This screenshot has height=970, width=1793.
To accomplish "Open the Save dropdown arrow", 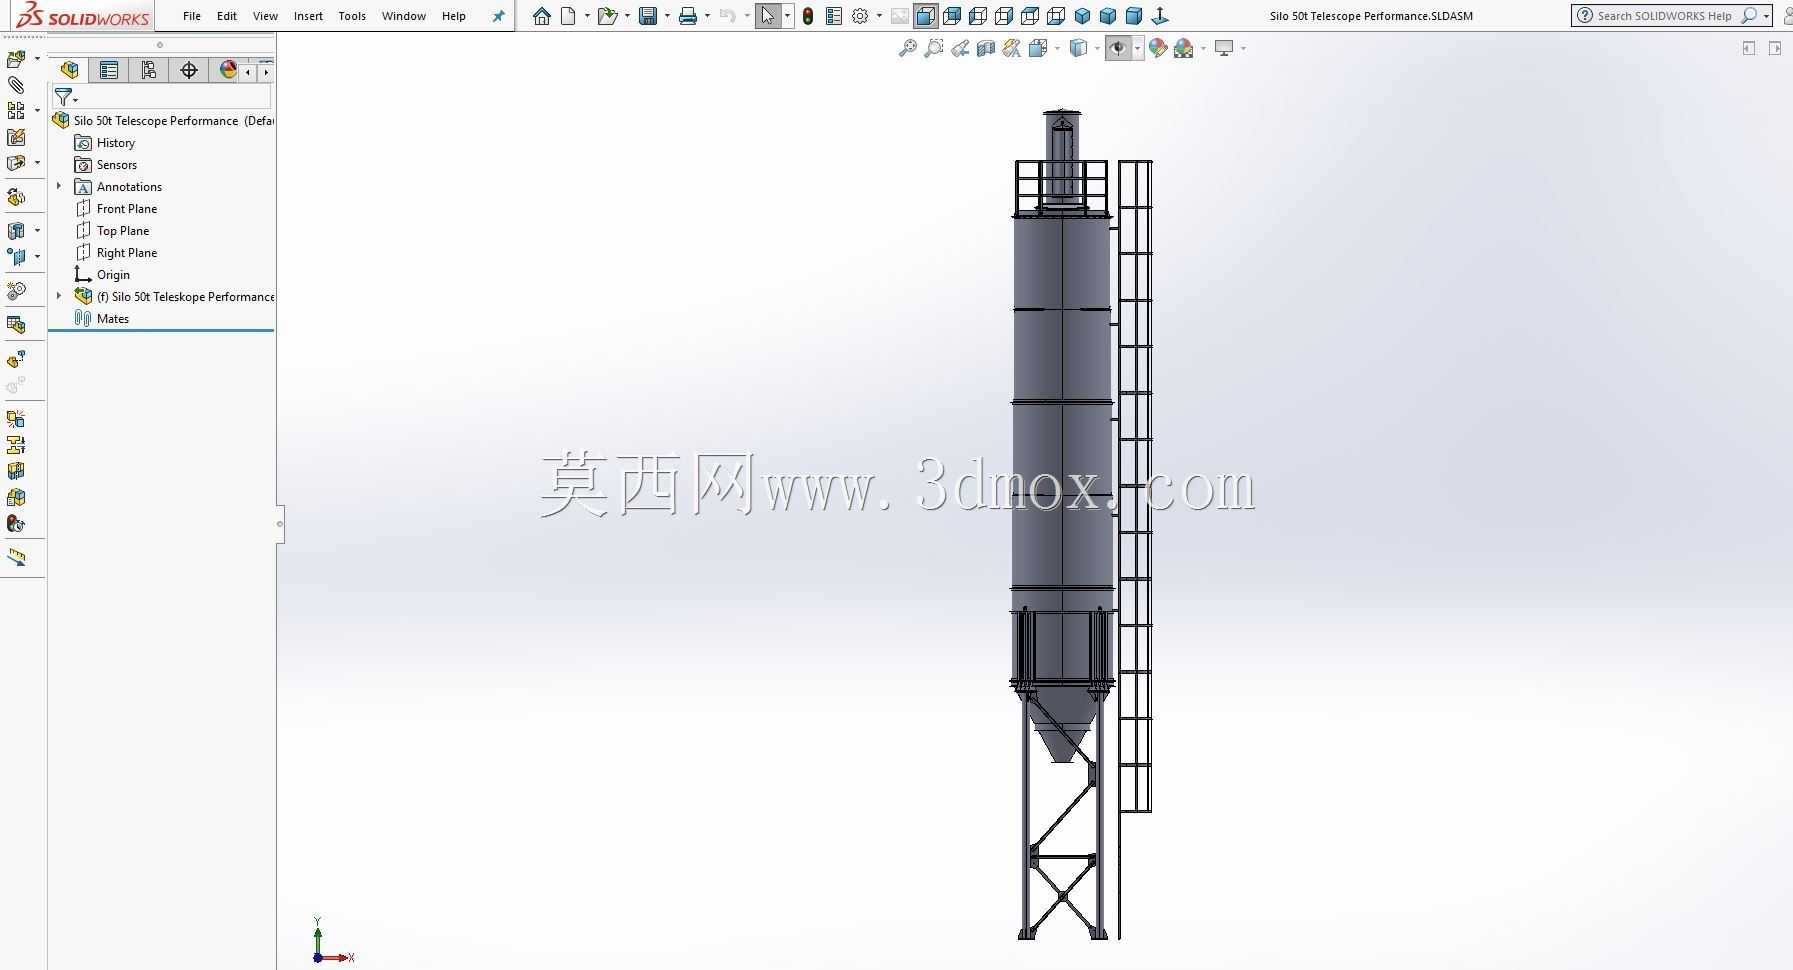I will tap(667, 16).
